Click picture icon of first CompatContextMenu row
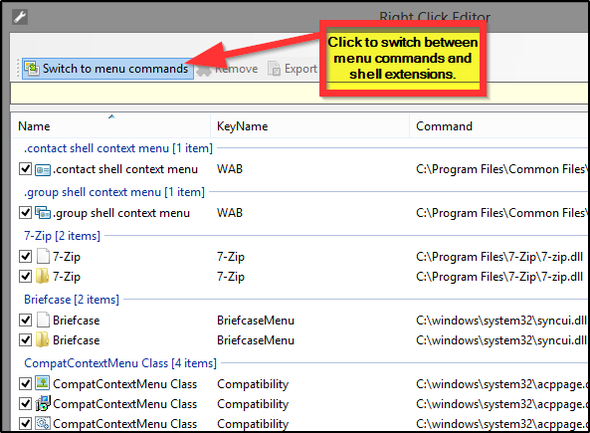 pos(43,383)
